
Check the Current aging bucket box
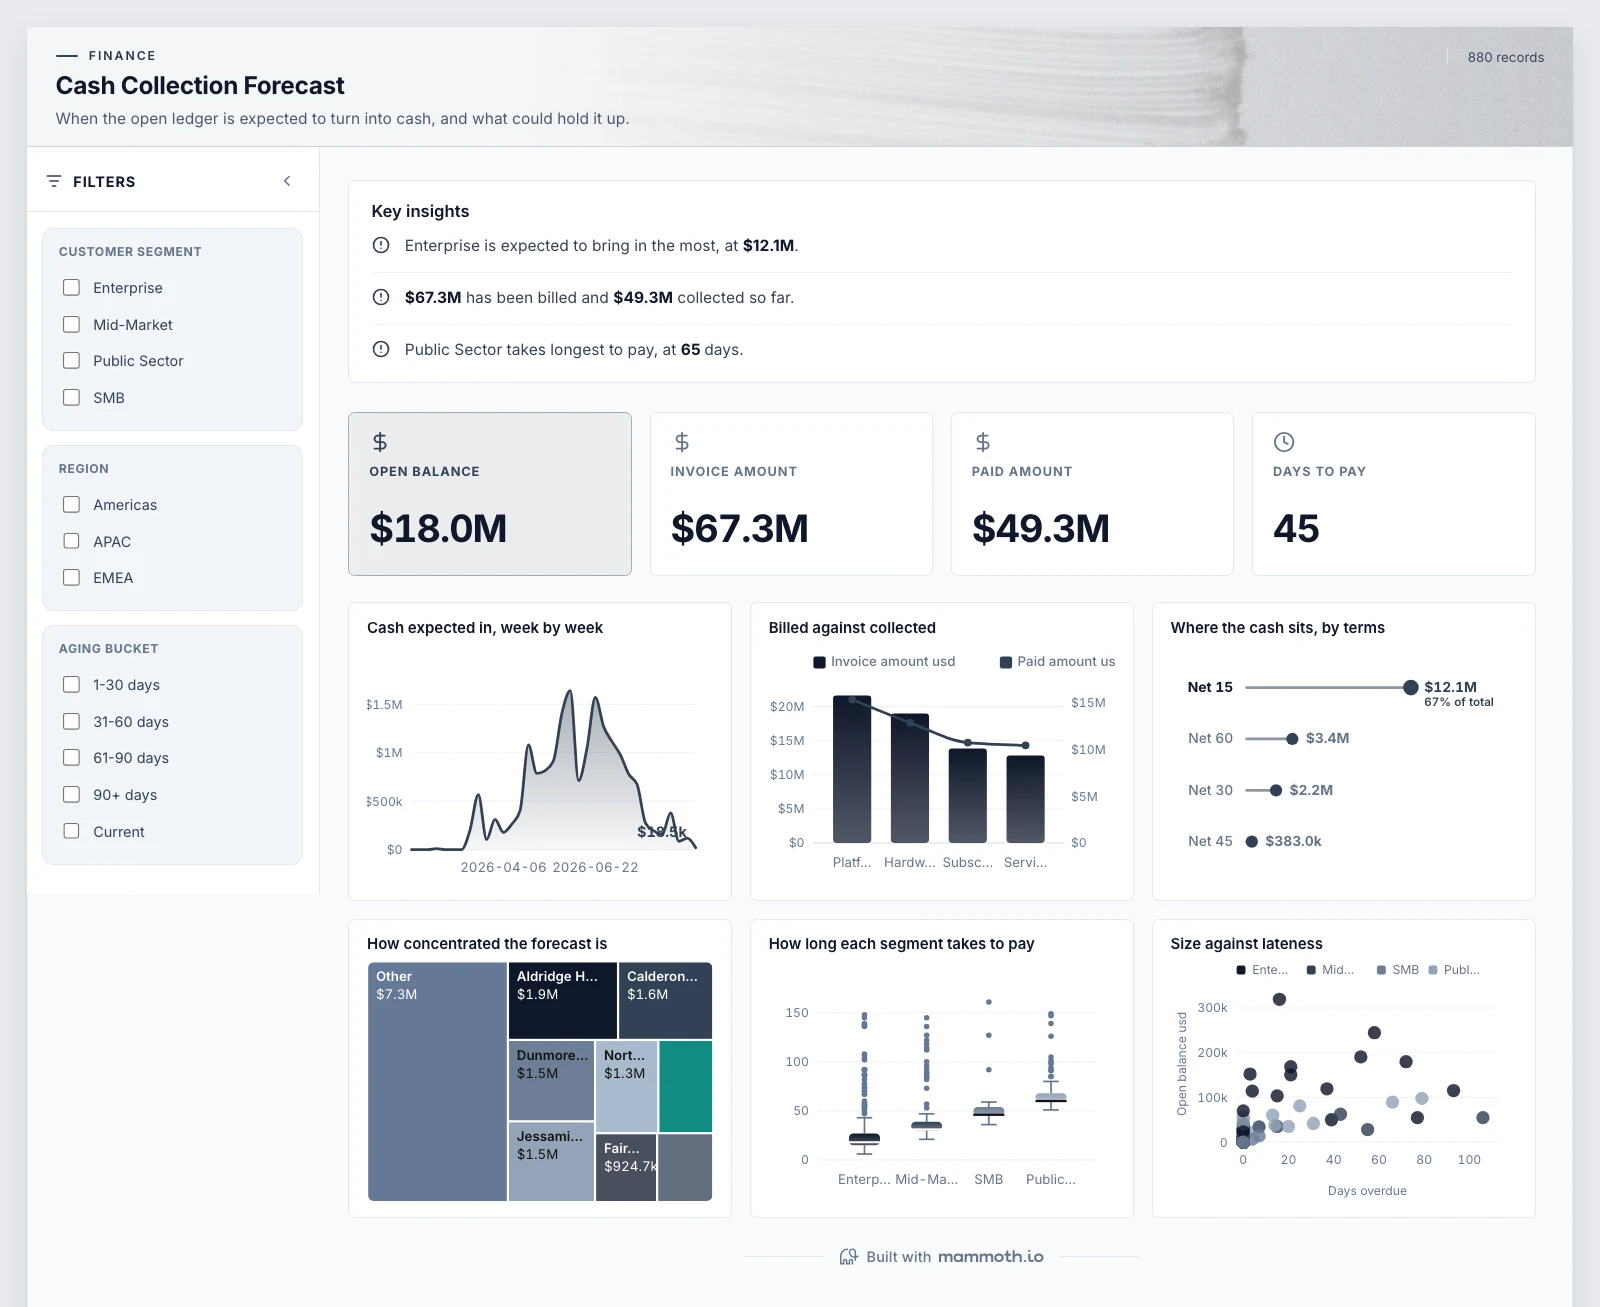(x=71, y=831)
